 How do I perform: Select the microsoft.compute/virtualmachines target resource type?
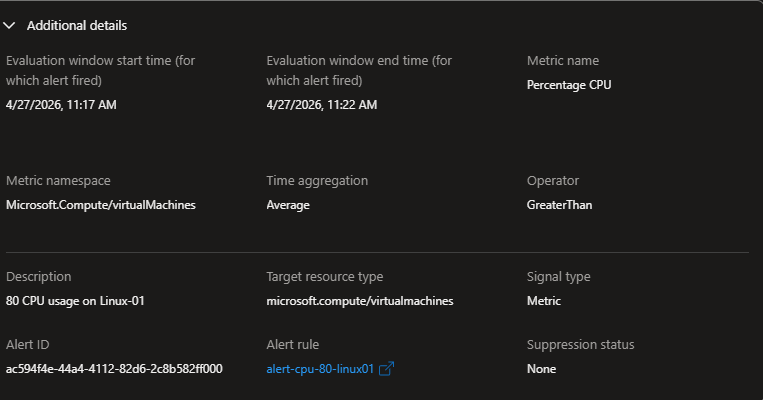coord(360,301)
